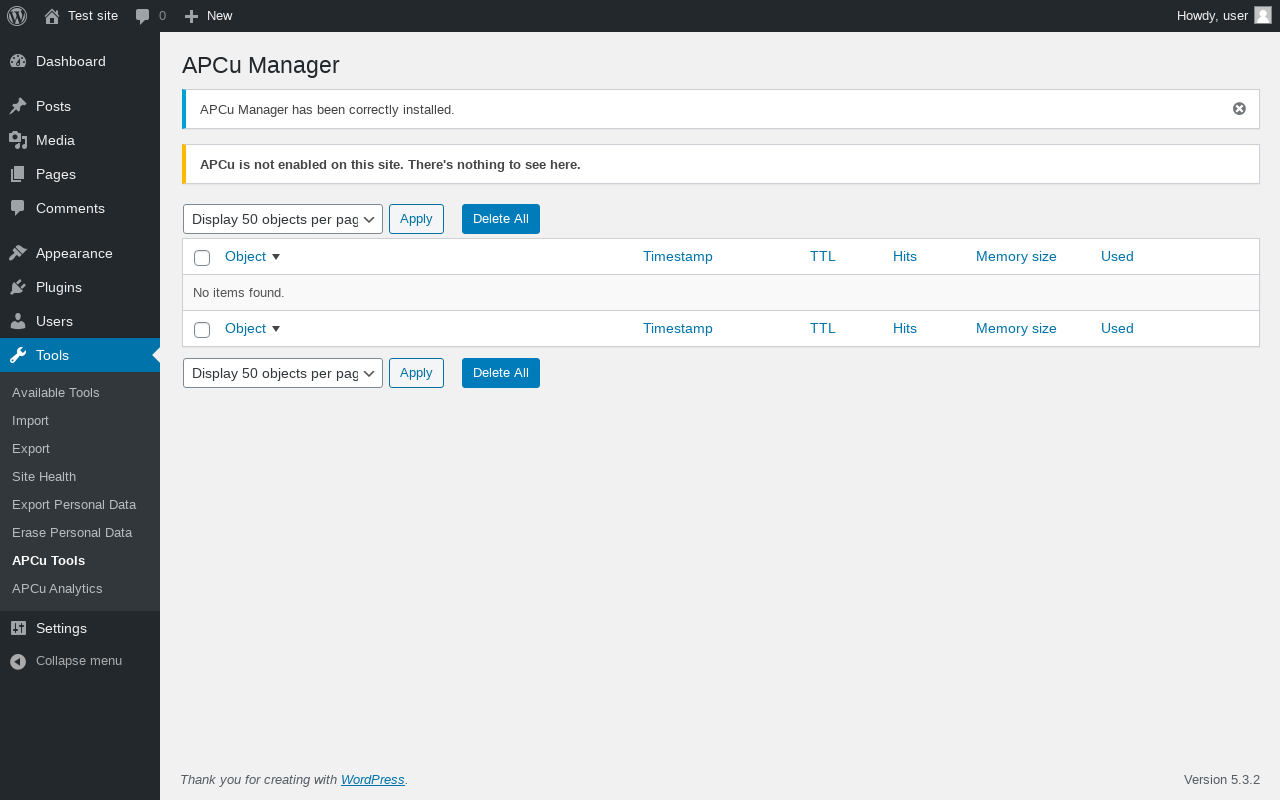The width and height of the screenshot is (1280, 800).
Task: Open the Posts menu item
Action: point(80,106)
